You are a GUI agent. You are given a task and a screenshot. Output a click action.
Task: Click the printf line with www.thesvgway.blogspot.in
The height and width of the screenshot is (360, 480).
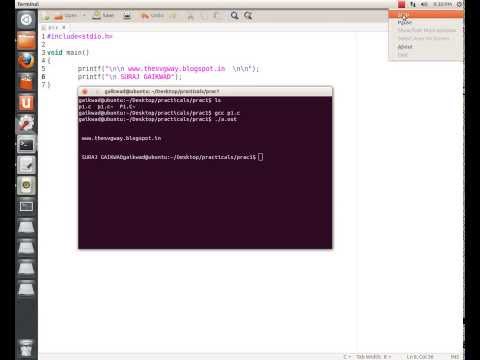coord(168,68)
